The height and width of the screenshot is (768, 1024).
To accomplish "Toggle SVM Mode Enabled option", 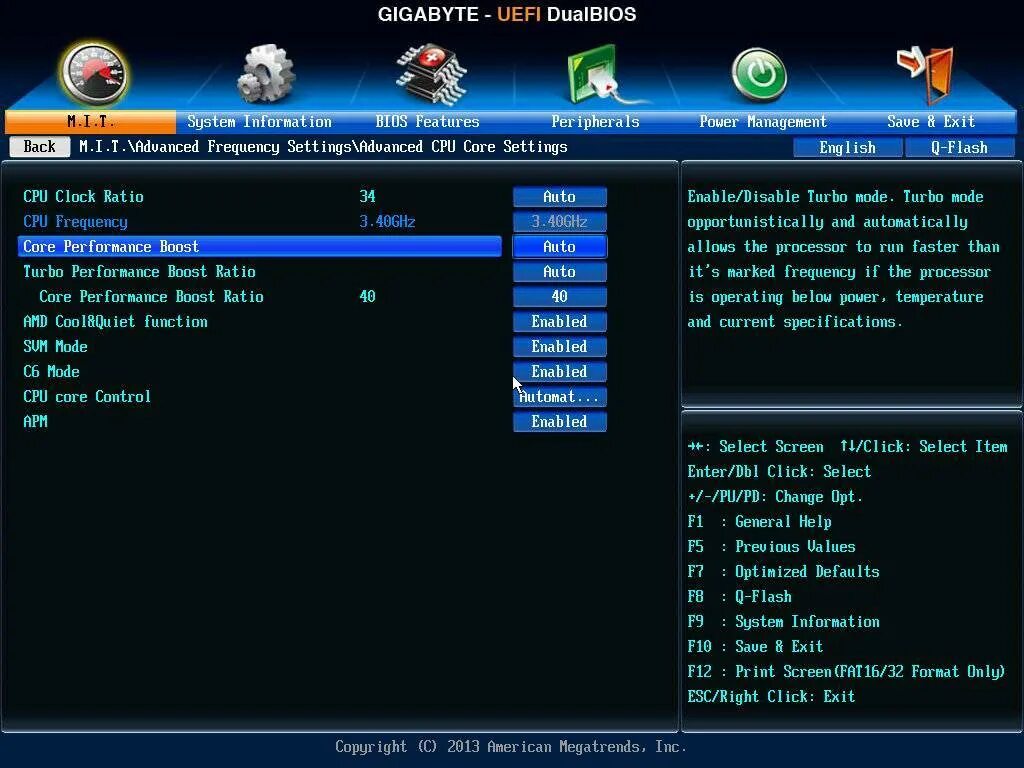I will pos(560,347).
